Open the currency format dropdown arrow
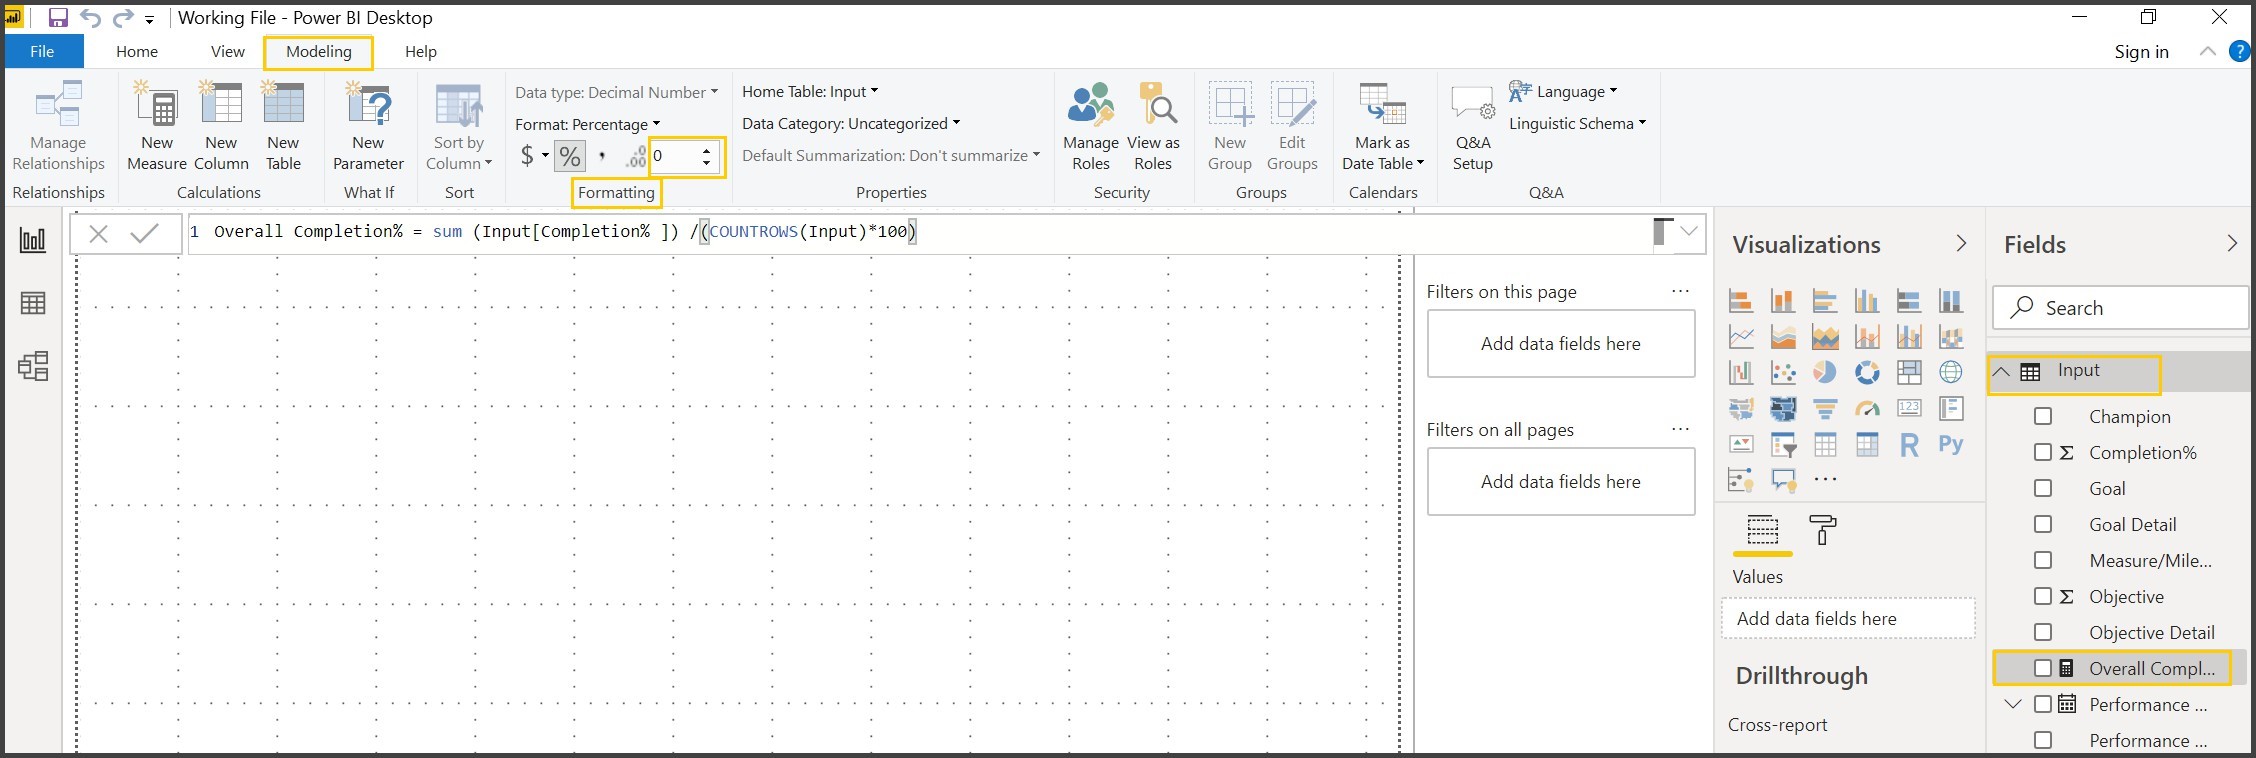 (x=545, y=156)
